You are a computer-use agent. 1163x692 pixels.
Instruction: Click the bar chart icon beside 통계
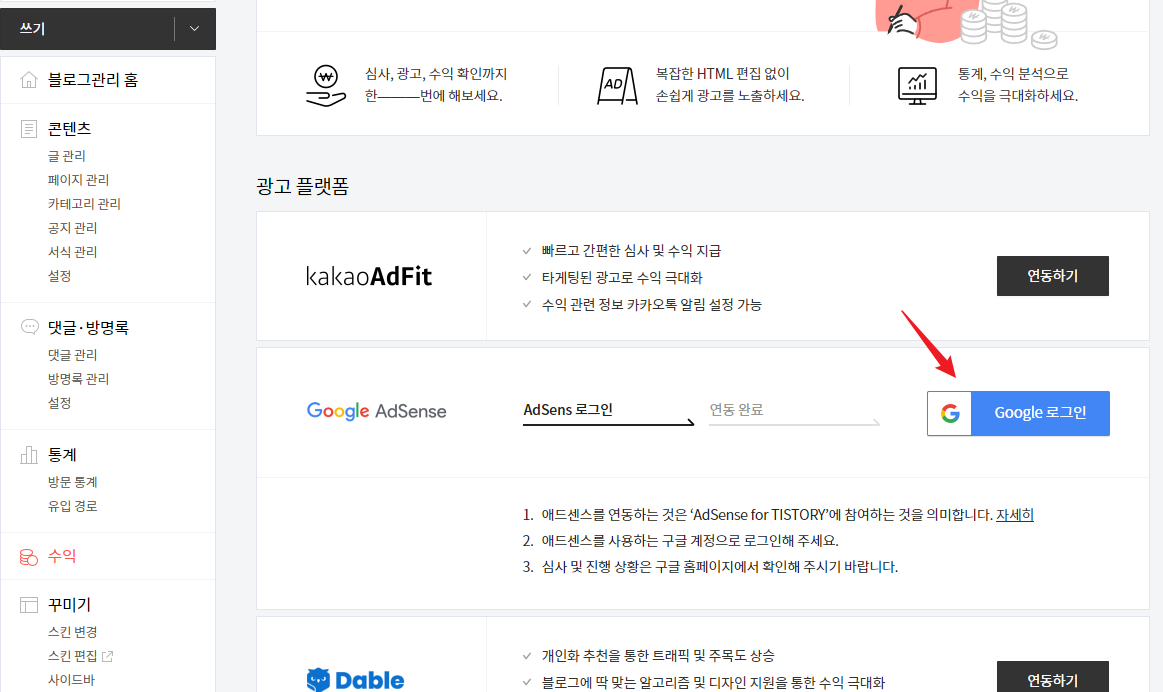29,455
